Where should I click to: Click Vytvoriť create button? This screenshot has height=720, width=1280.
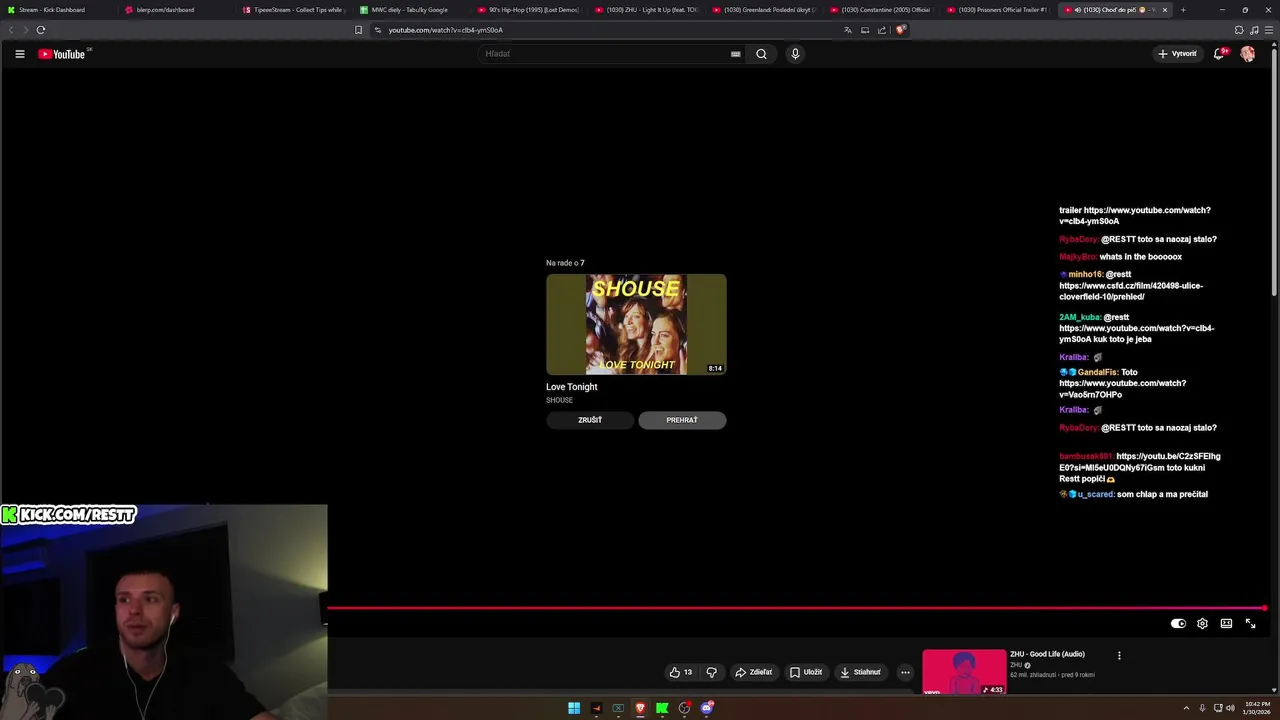click(1177, 54)
